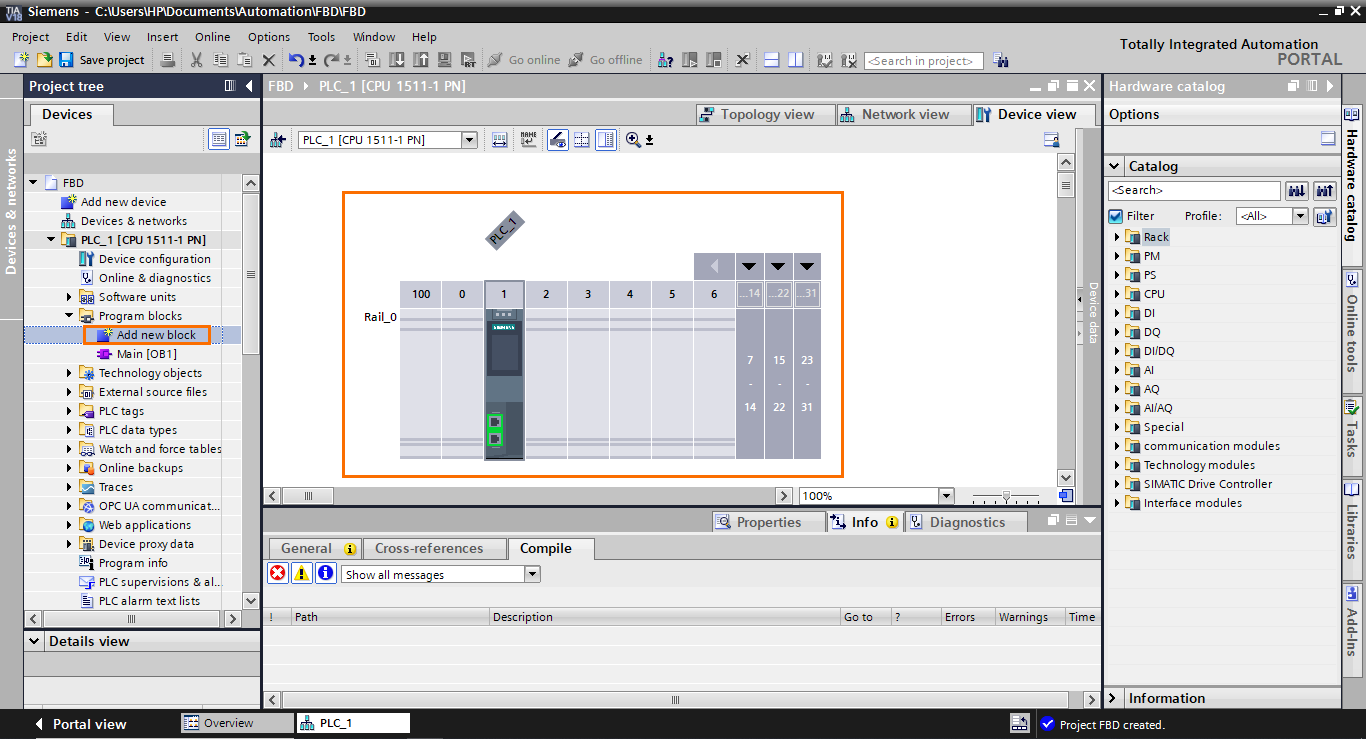Click the zoom slider below the device view

click(x=1007, y=496)
